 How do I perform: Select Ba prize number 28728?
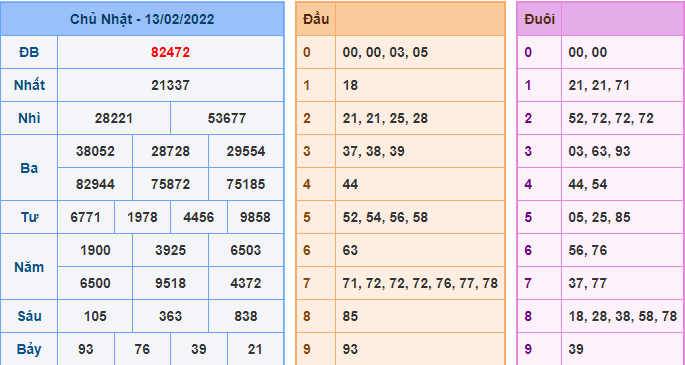point(170,151)
